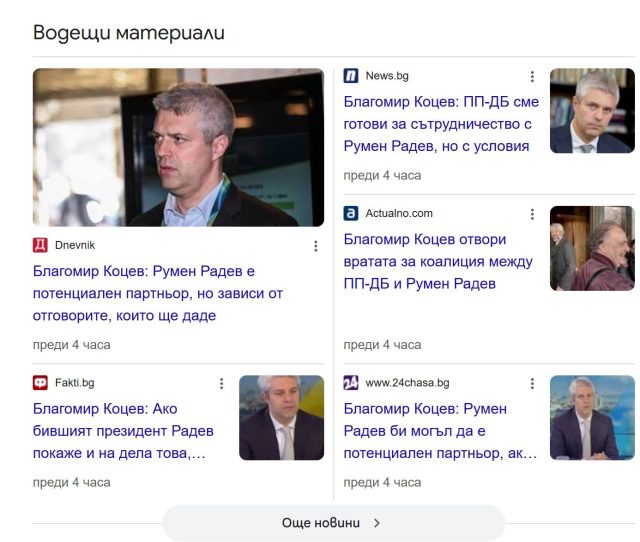The image size is (640, 542).
Task: Open three-dot menu for Fakti.bg article
Action: (x=222, y=383)
